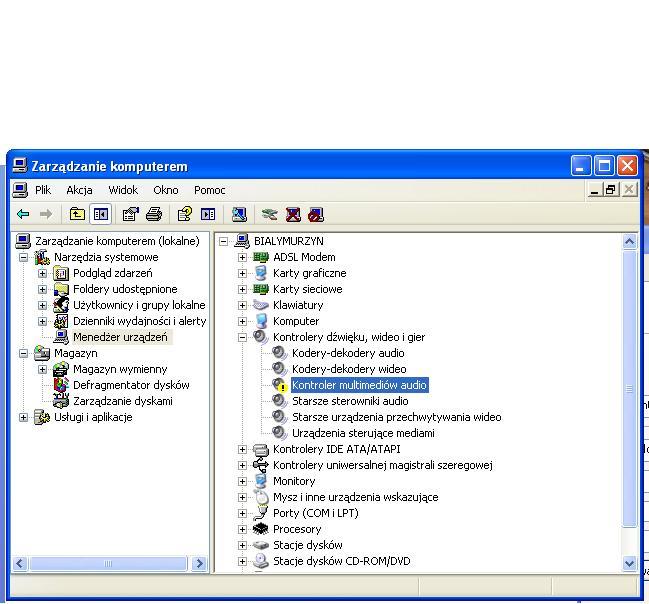The image size is (649, 604).
Task: Expand the Podgląd zdarzeń node
Action: click(42, 273)
